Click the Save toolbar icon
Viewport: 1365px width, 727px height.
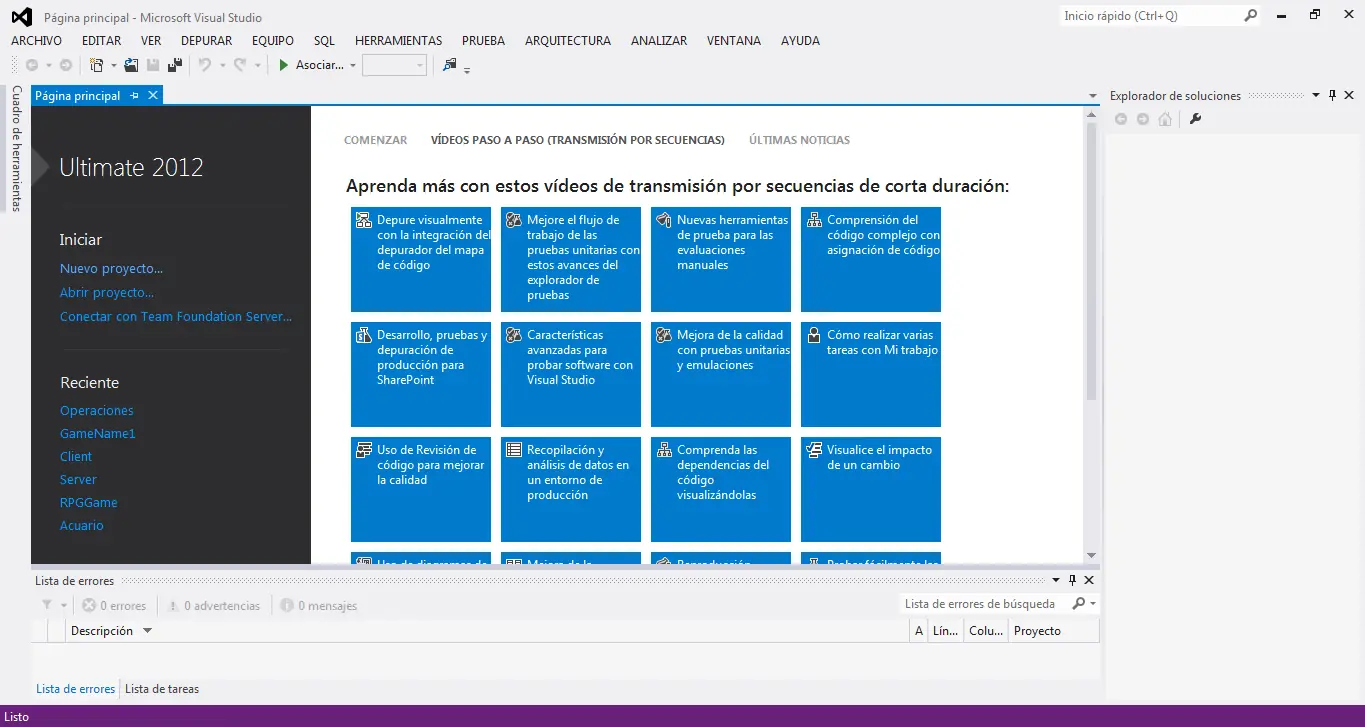(x=153, y=65)
